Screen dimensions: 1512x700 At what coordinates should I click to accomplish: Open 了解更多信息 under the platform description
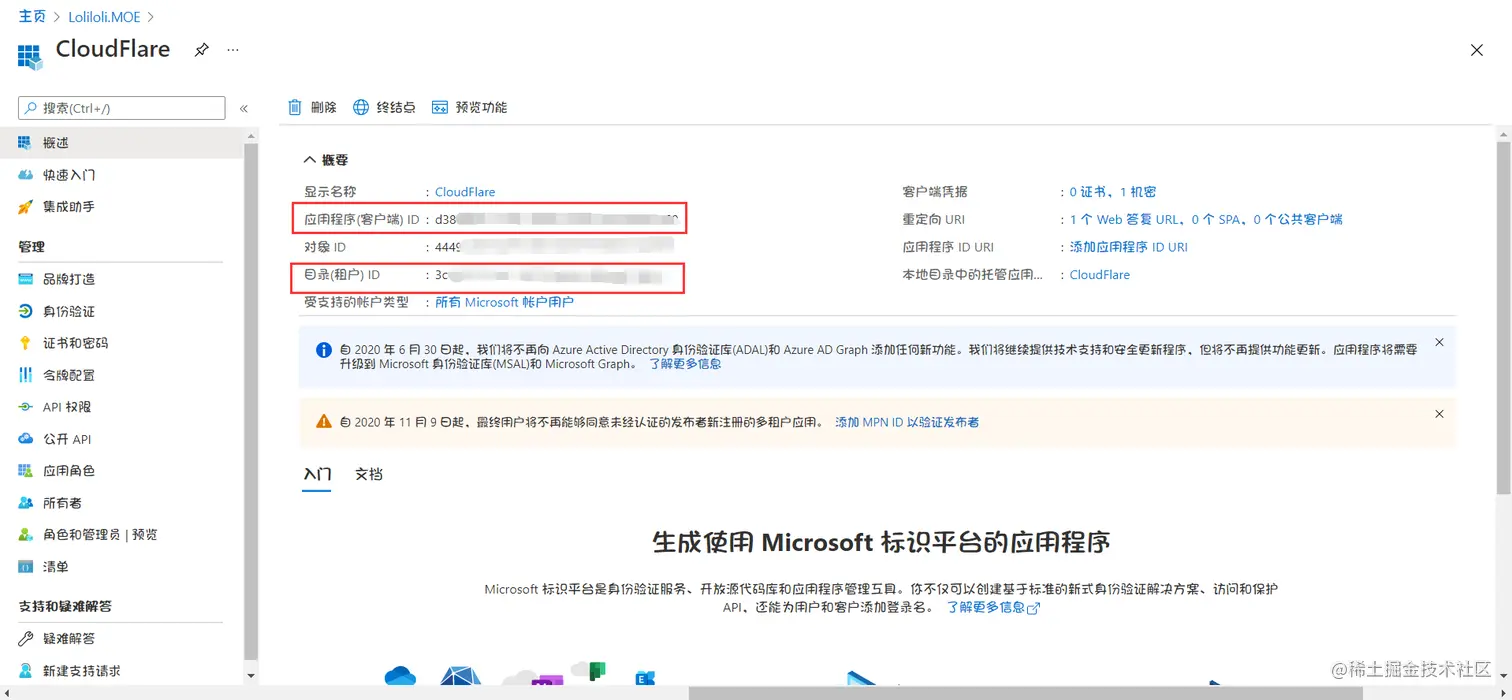pyautogui.click(x=993, y=607)
